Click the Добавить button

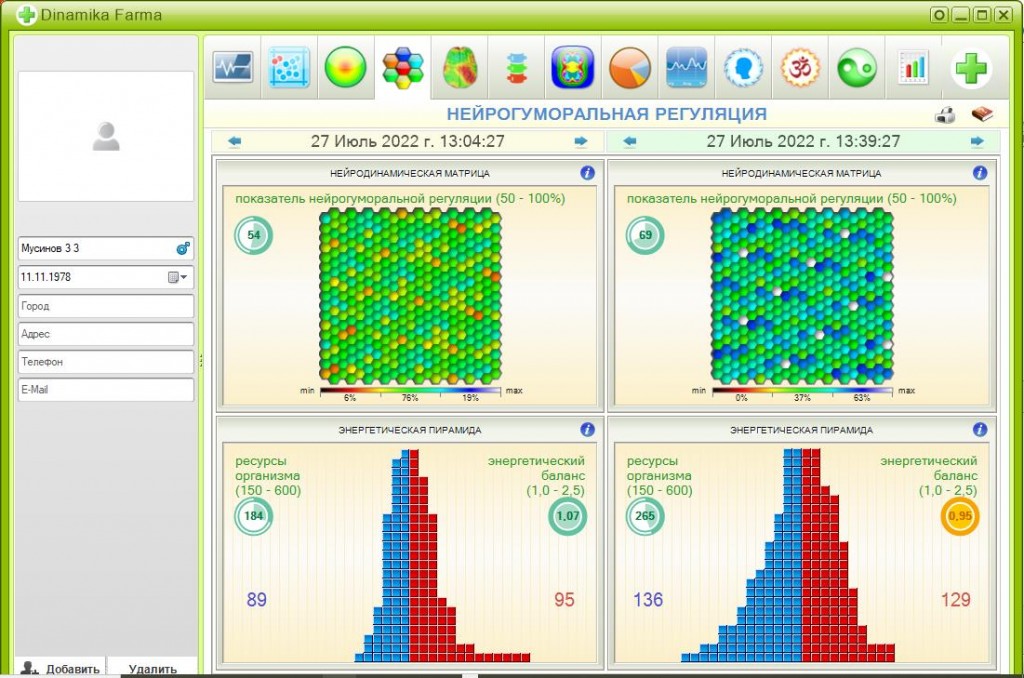60,668
